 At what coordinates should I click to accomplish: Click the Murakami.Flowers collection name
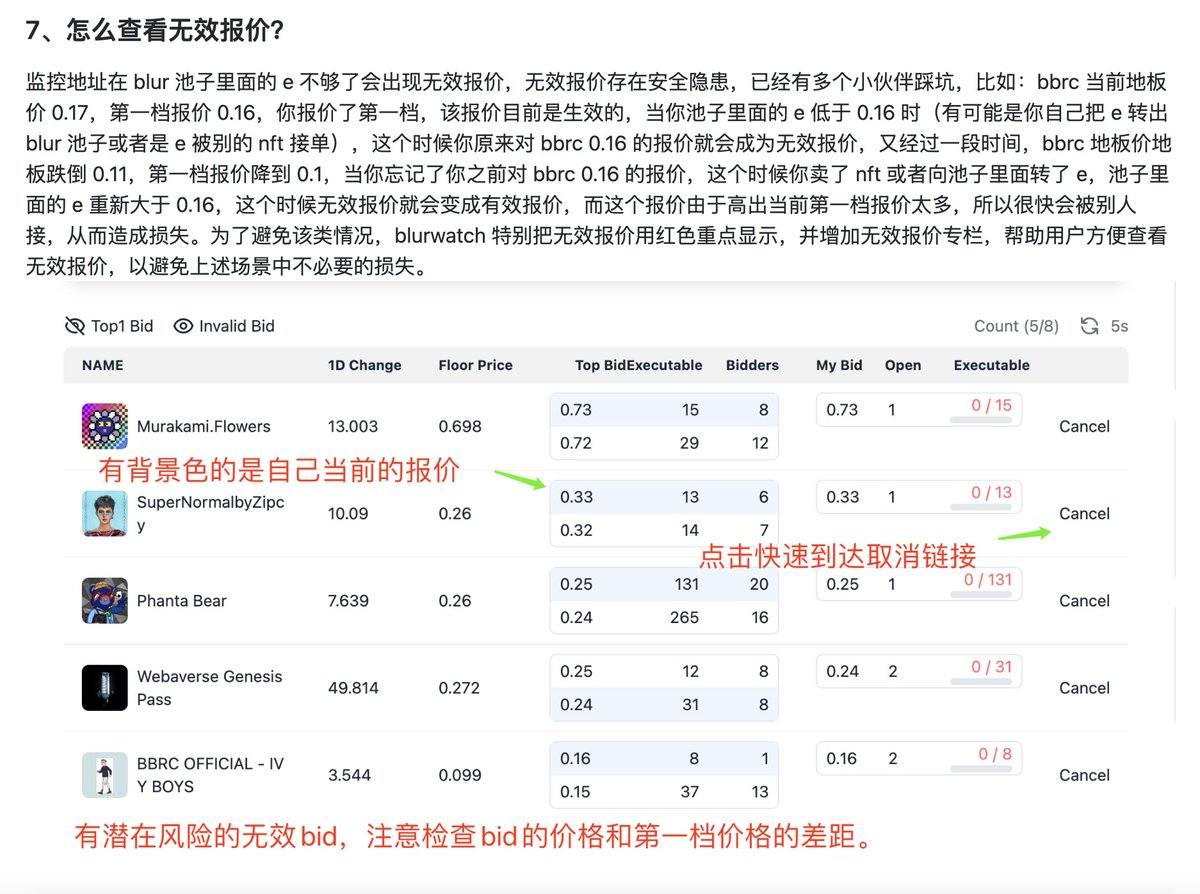(x=204, y=426)
